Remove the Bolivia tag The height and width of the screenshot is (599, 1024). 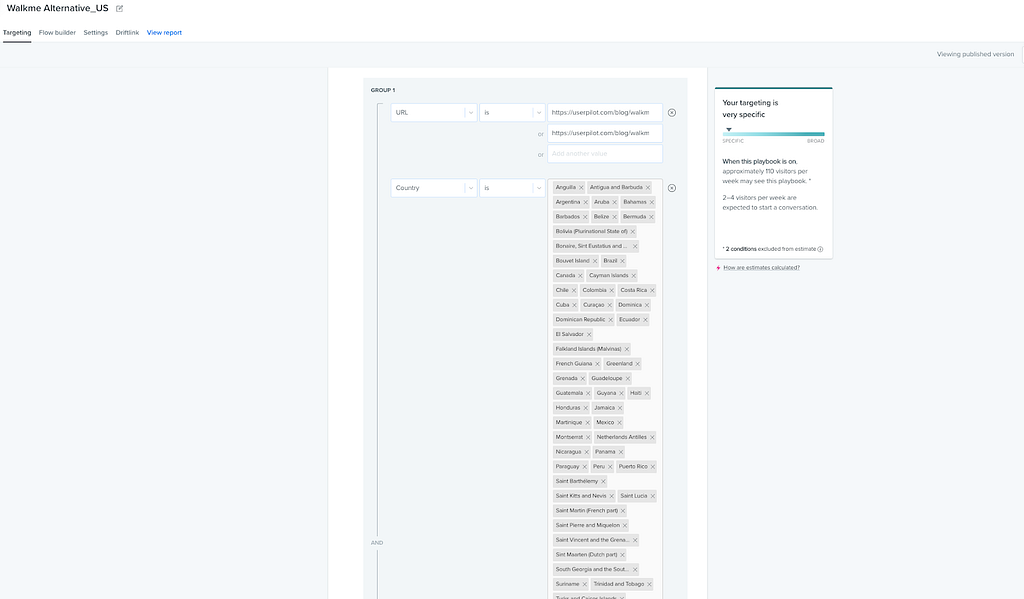tap(632, 231)
